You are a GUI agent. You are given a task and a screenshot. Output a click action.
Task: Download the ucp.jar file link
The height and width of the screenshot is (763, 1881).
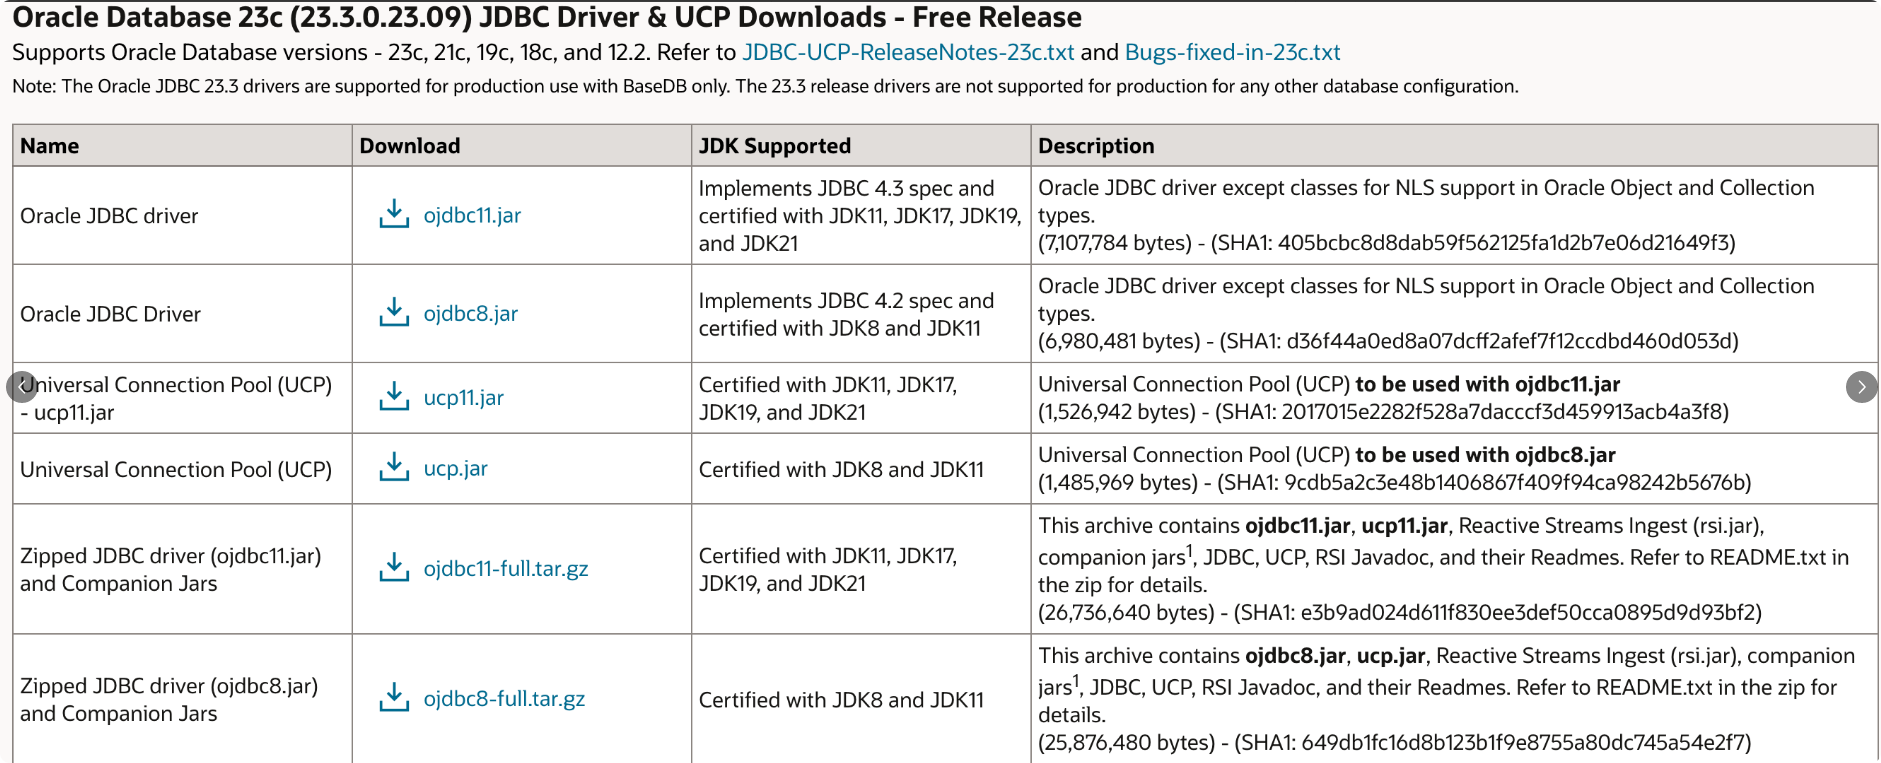tap(455, 468)
